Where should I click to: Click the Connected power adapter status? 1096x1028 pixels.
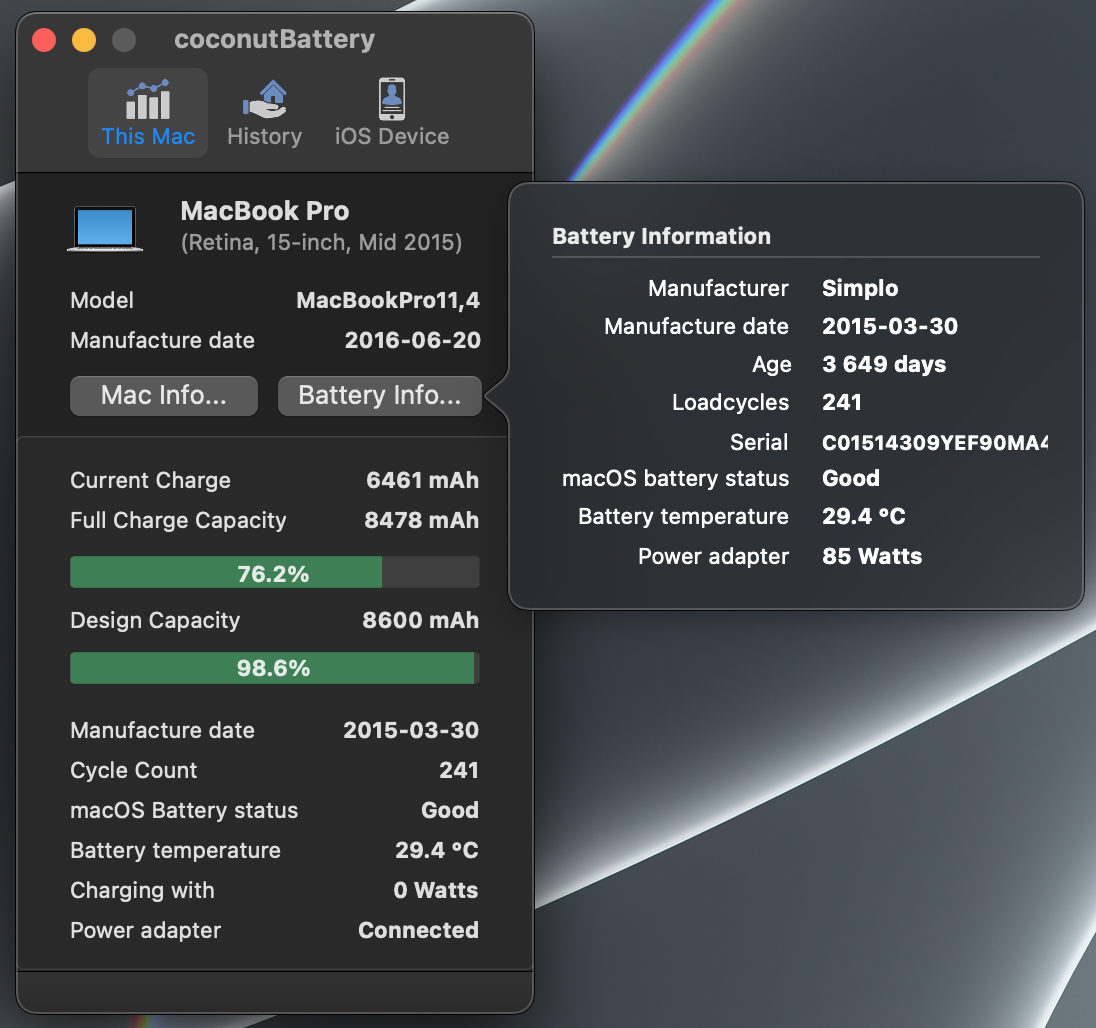[x=418, y=930]
